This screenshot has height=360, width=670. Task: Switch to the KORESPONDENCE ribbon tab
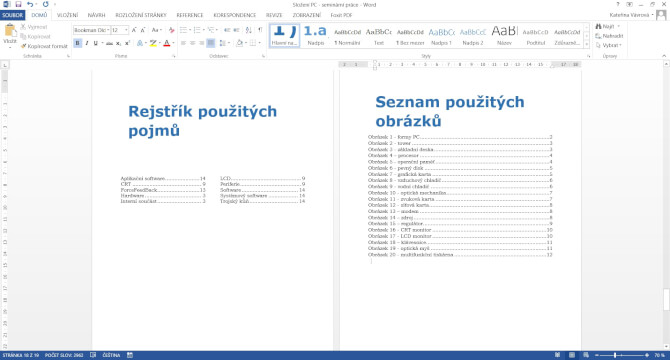click(x=235, y=15)
